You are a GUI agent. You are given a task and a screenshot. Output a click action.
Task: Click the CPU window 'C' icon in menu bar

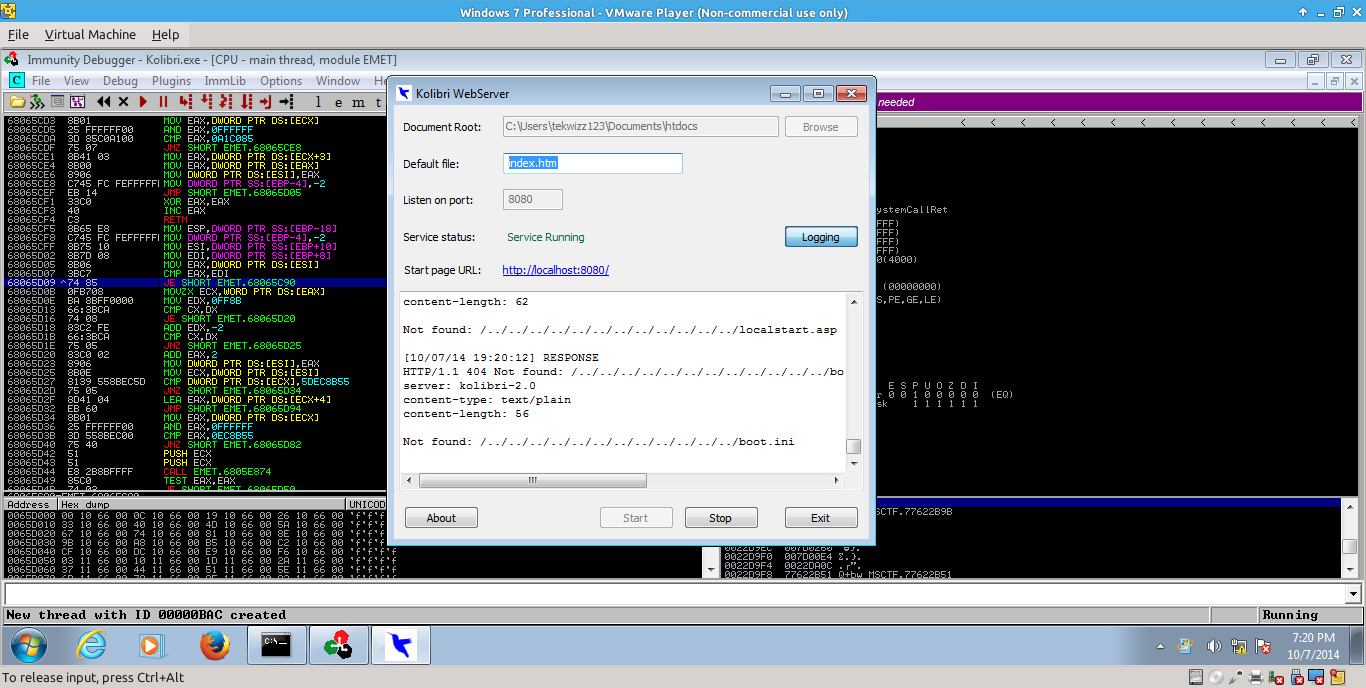click(x=17, y=80)
